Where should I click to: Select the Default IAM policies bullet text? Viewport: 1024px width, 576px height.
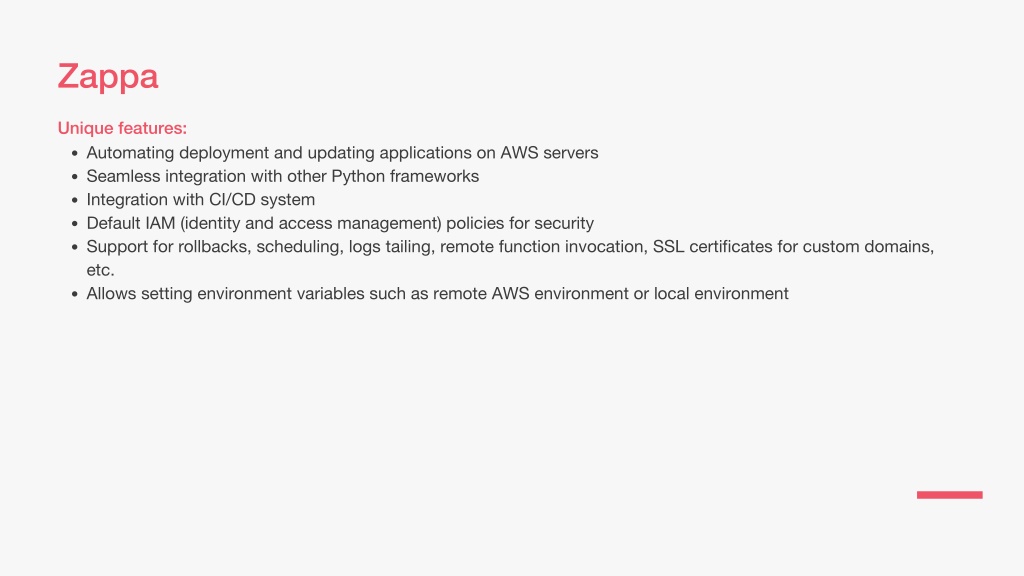[340, 223]
